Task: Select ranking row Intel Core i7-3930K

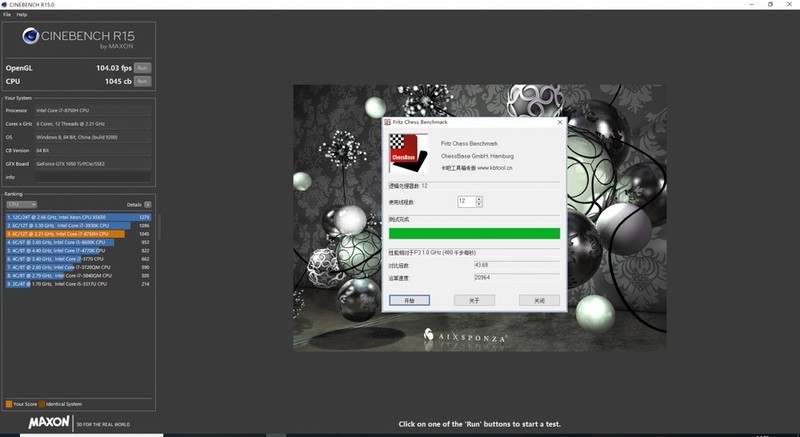Action: (x=79, y=225)
